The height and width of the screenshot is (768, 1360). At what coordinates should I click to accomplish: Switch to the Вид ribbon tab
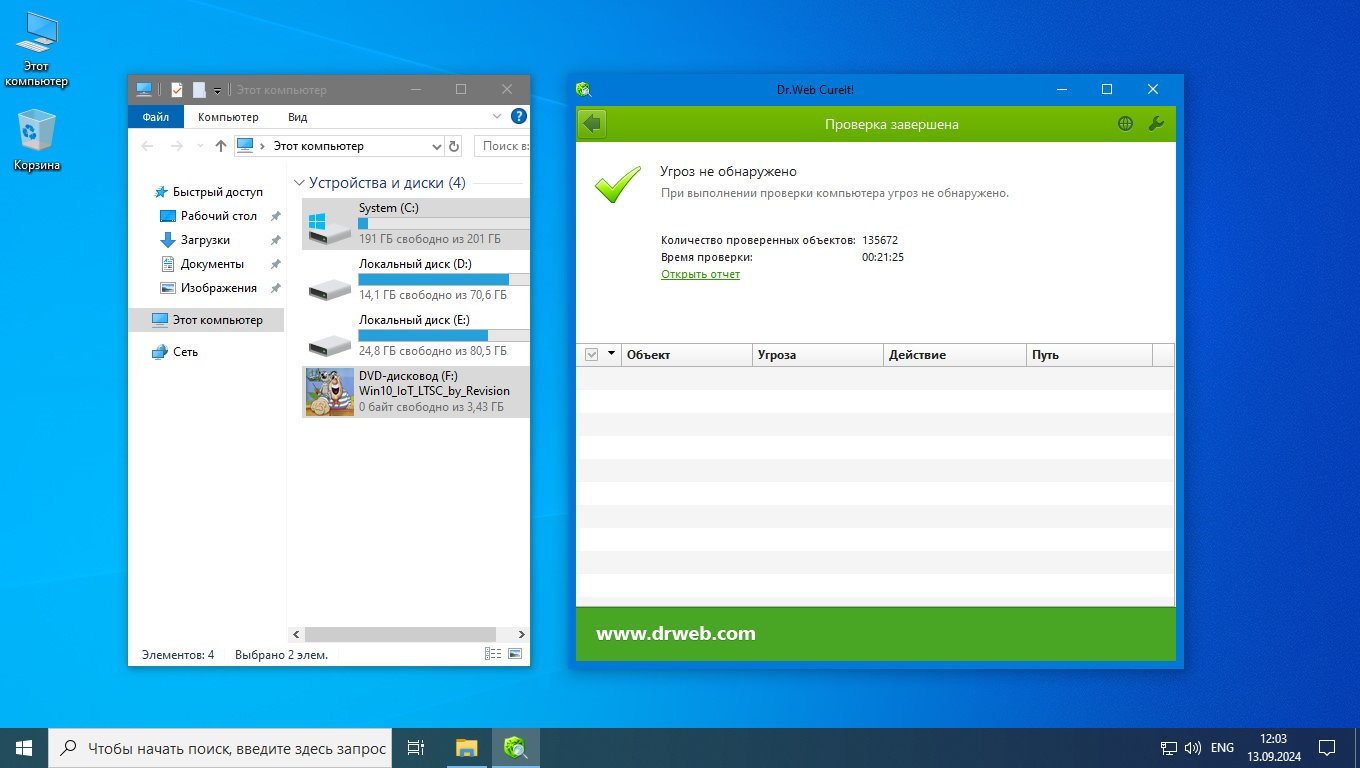click(297, 117)
